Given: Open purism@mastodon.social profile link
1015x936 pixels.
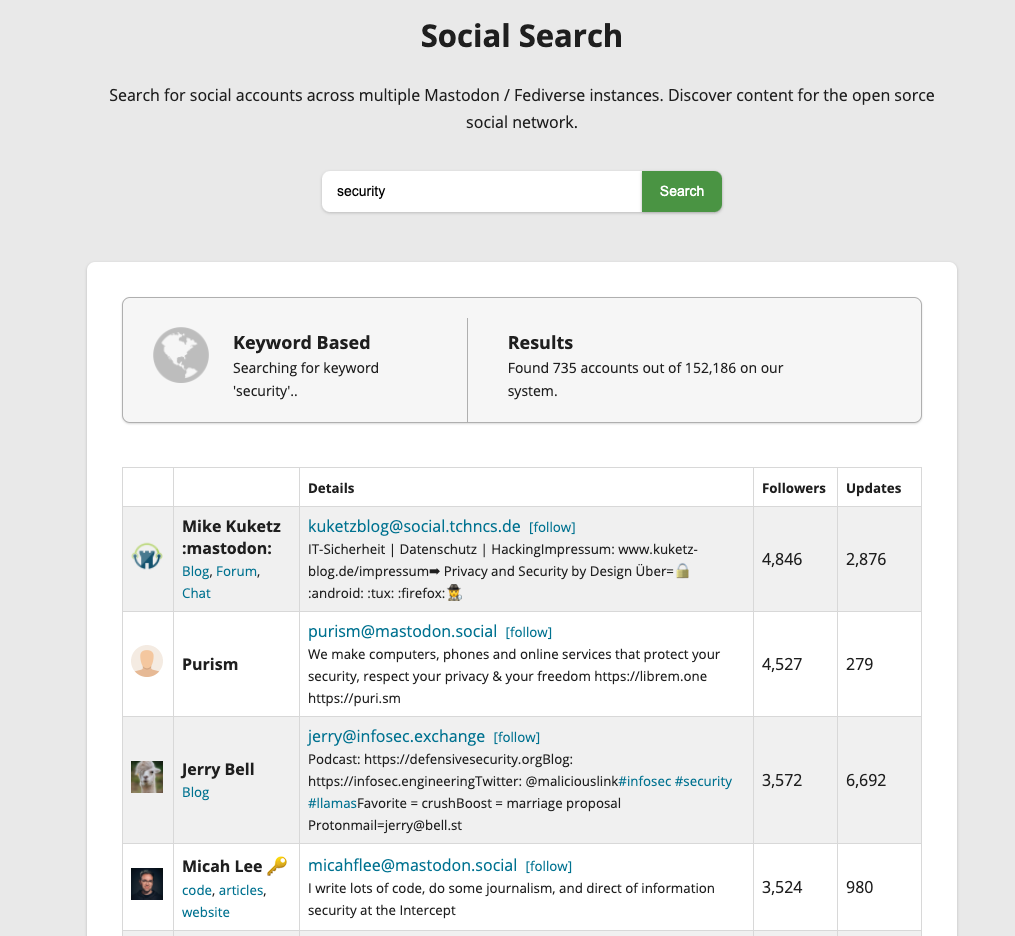Looking at the screenshot, I should pyautogui.click(x=402, y=631).
